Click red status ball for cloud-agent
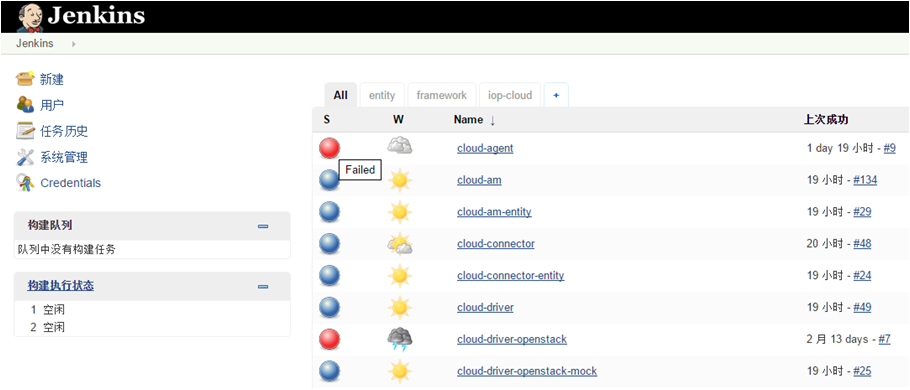Viewport: 910px width, 390px height. tap(330, 148)
